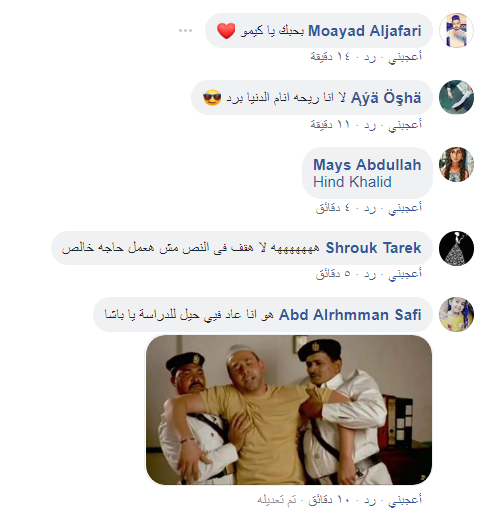Open the police officers image attachment
The height and width of the screenshot is (513, 486).
(289, 410)
